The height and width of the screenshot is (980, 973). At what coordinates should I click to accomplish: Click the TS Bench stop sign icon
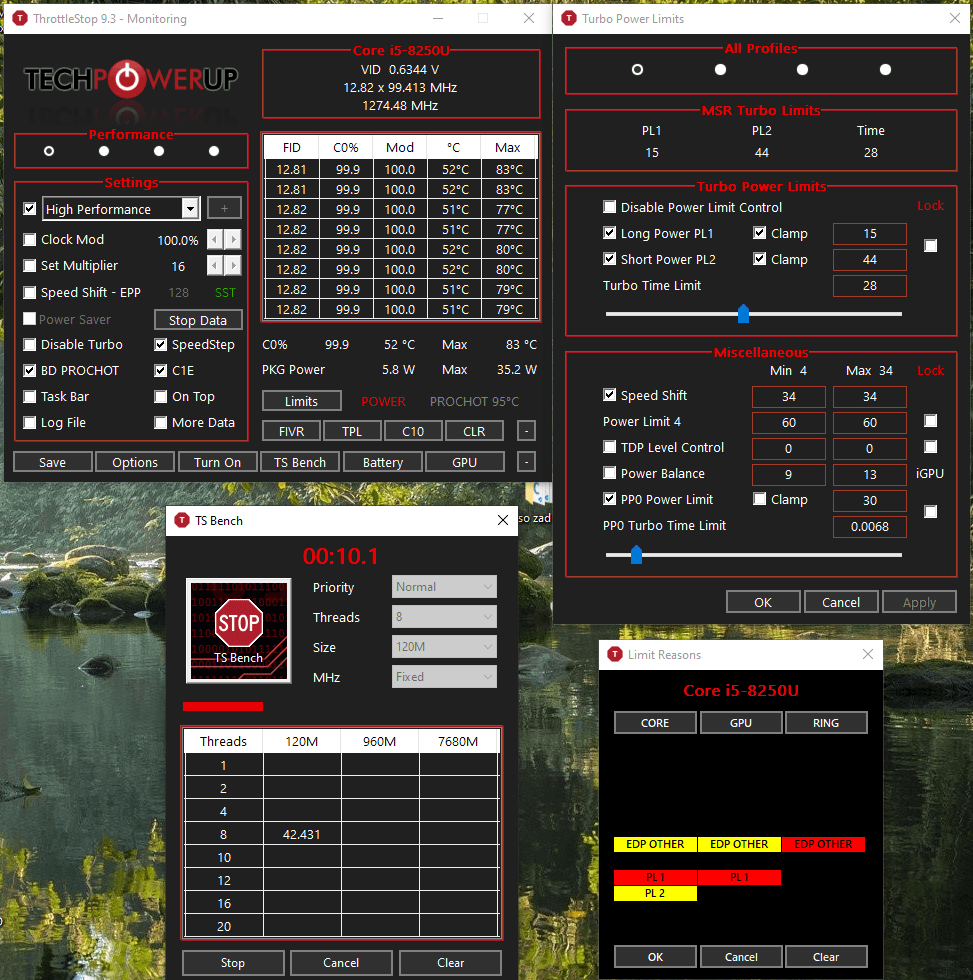[238, 630]
